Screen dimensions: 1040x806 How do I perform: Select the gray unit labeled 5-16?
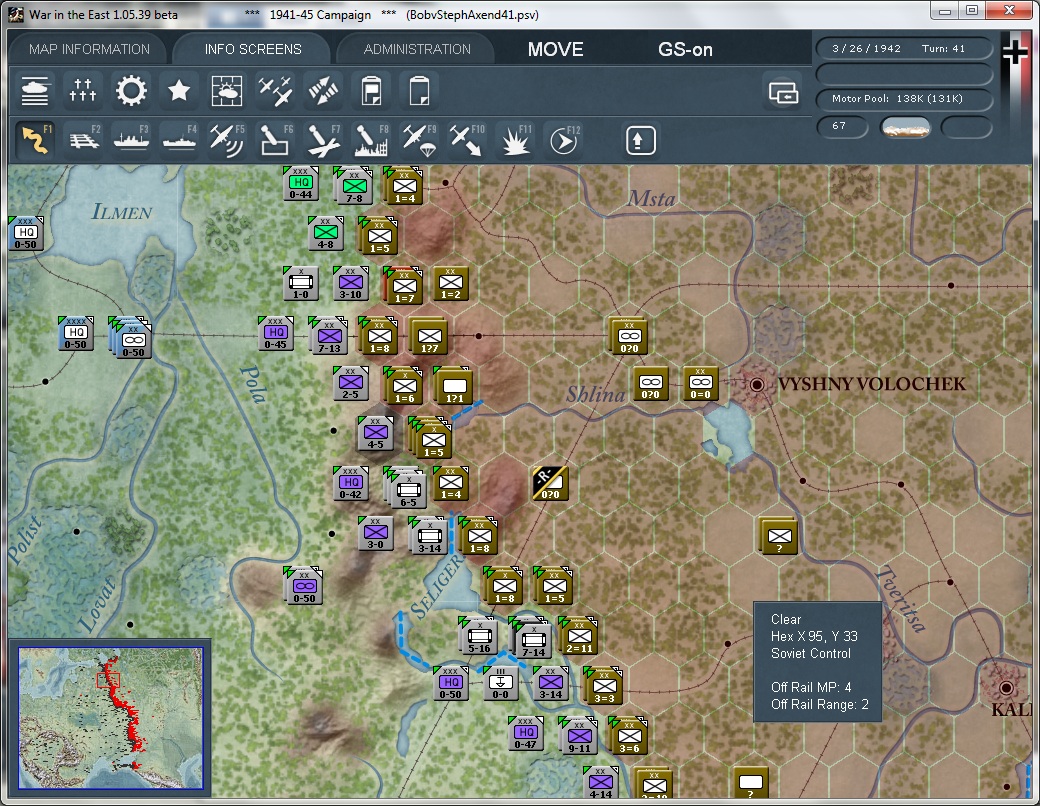(x=478, y=635)
